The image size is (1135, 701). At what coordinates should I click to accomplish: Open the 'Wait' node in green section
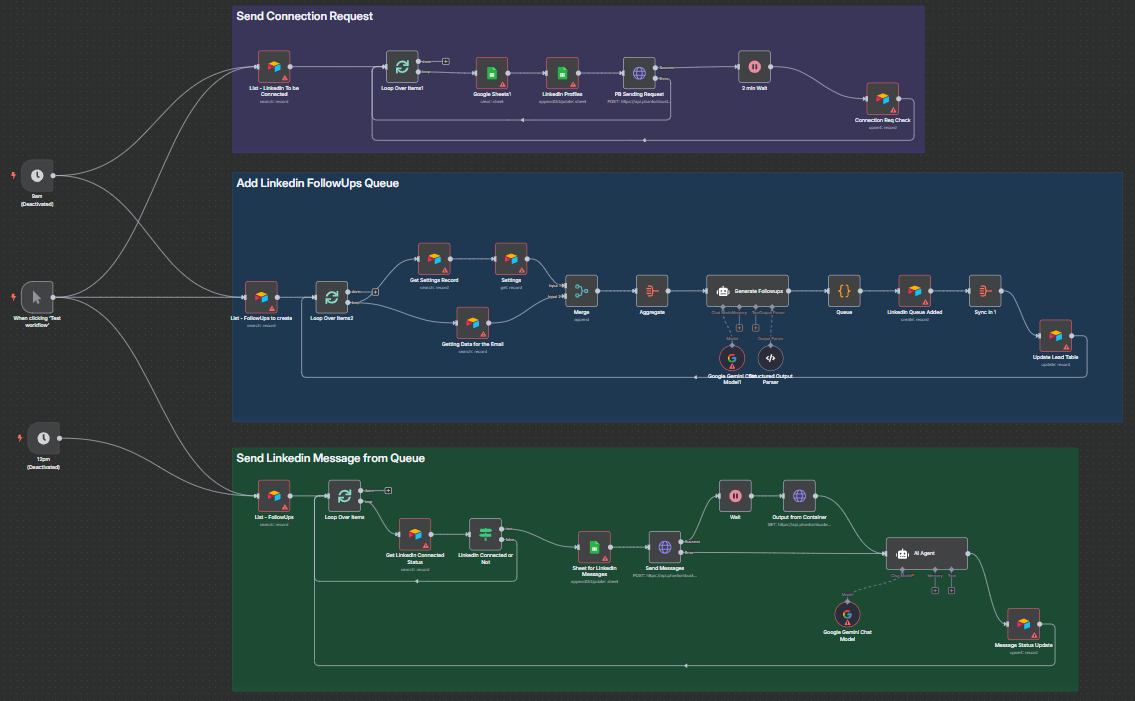click(735, 496)
